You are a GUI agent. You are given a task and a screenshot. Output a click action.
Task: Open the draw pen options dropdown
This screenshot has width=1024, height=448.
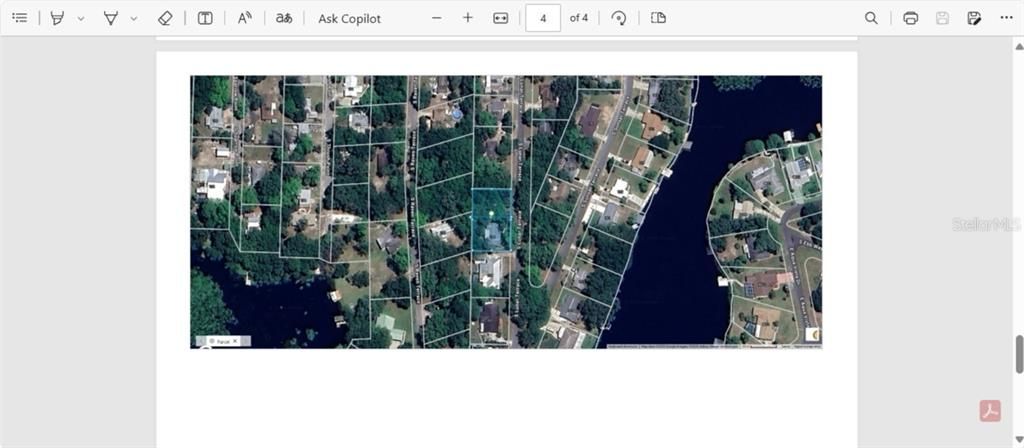coord(134,18)
